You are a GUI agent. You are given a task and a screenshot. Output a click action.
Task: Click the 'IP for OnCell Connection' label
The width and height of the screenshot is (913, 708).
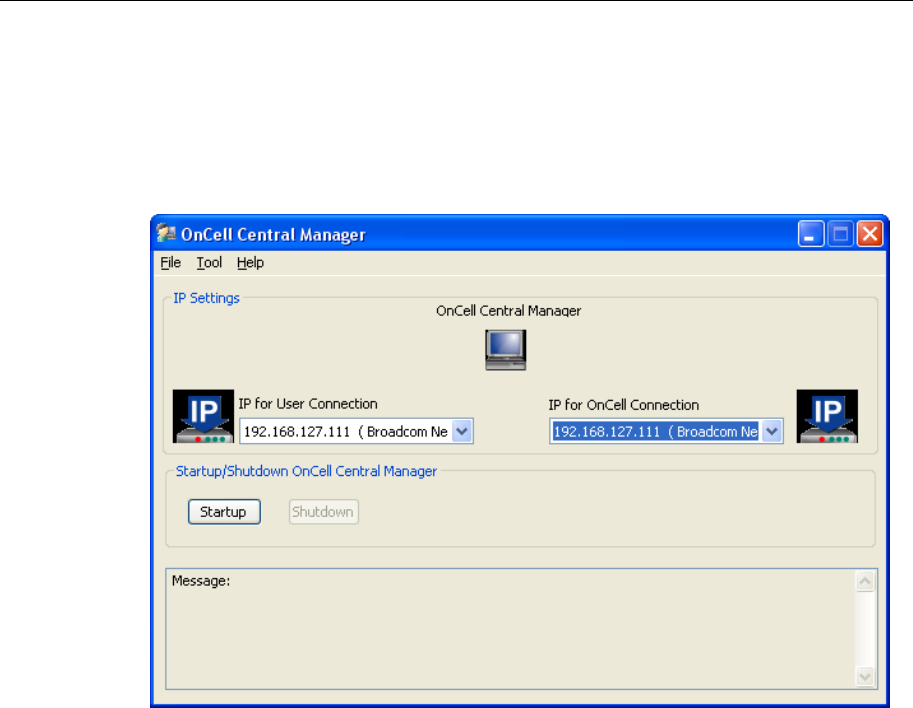pyautogui.click(x=624, y=405)
